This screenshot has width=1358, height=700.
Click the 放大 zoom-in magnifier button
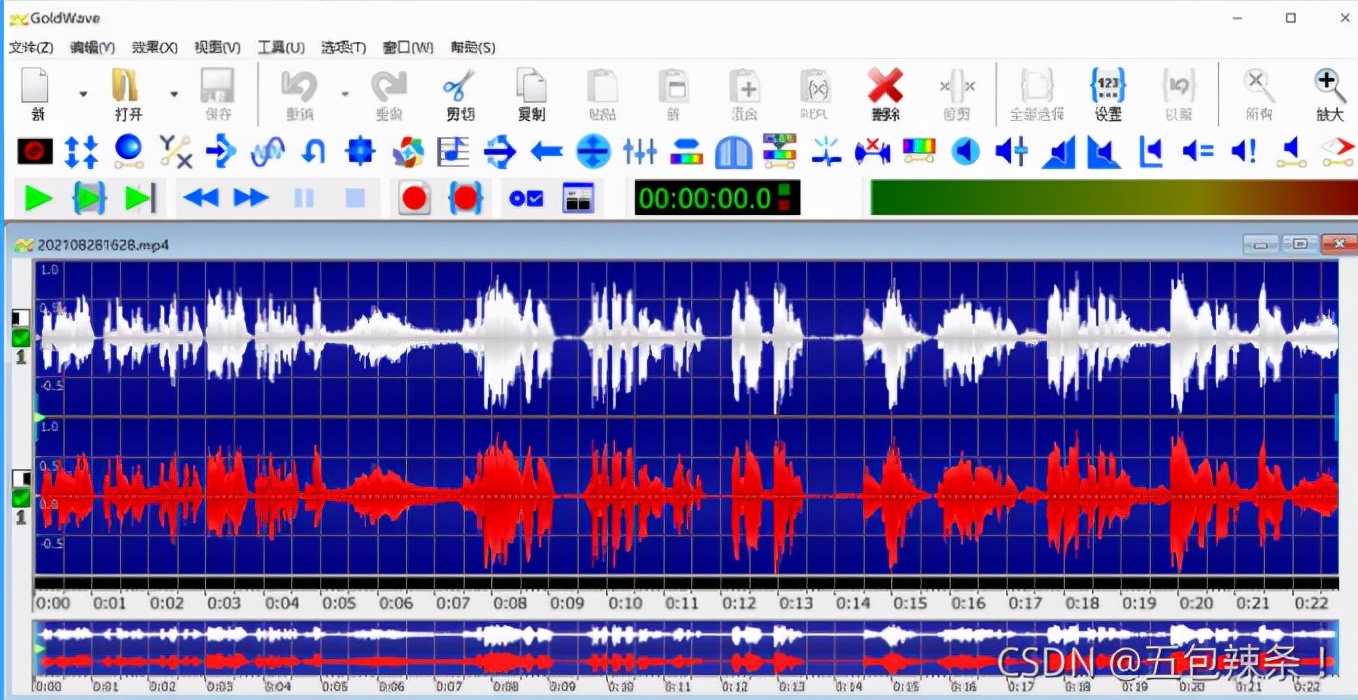(1329, 94)
